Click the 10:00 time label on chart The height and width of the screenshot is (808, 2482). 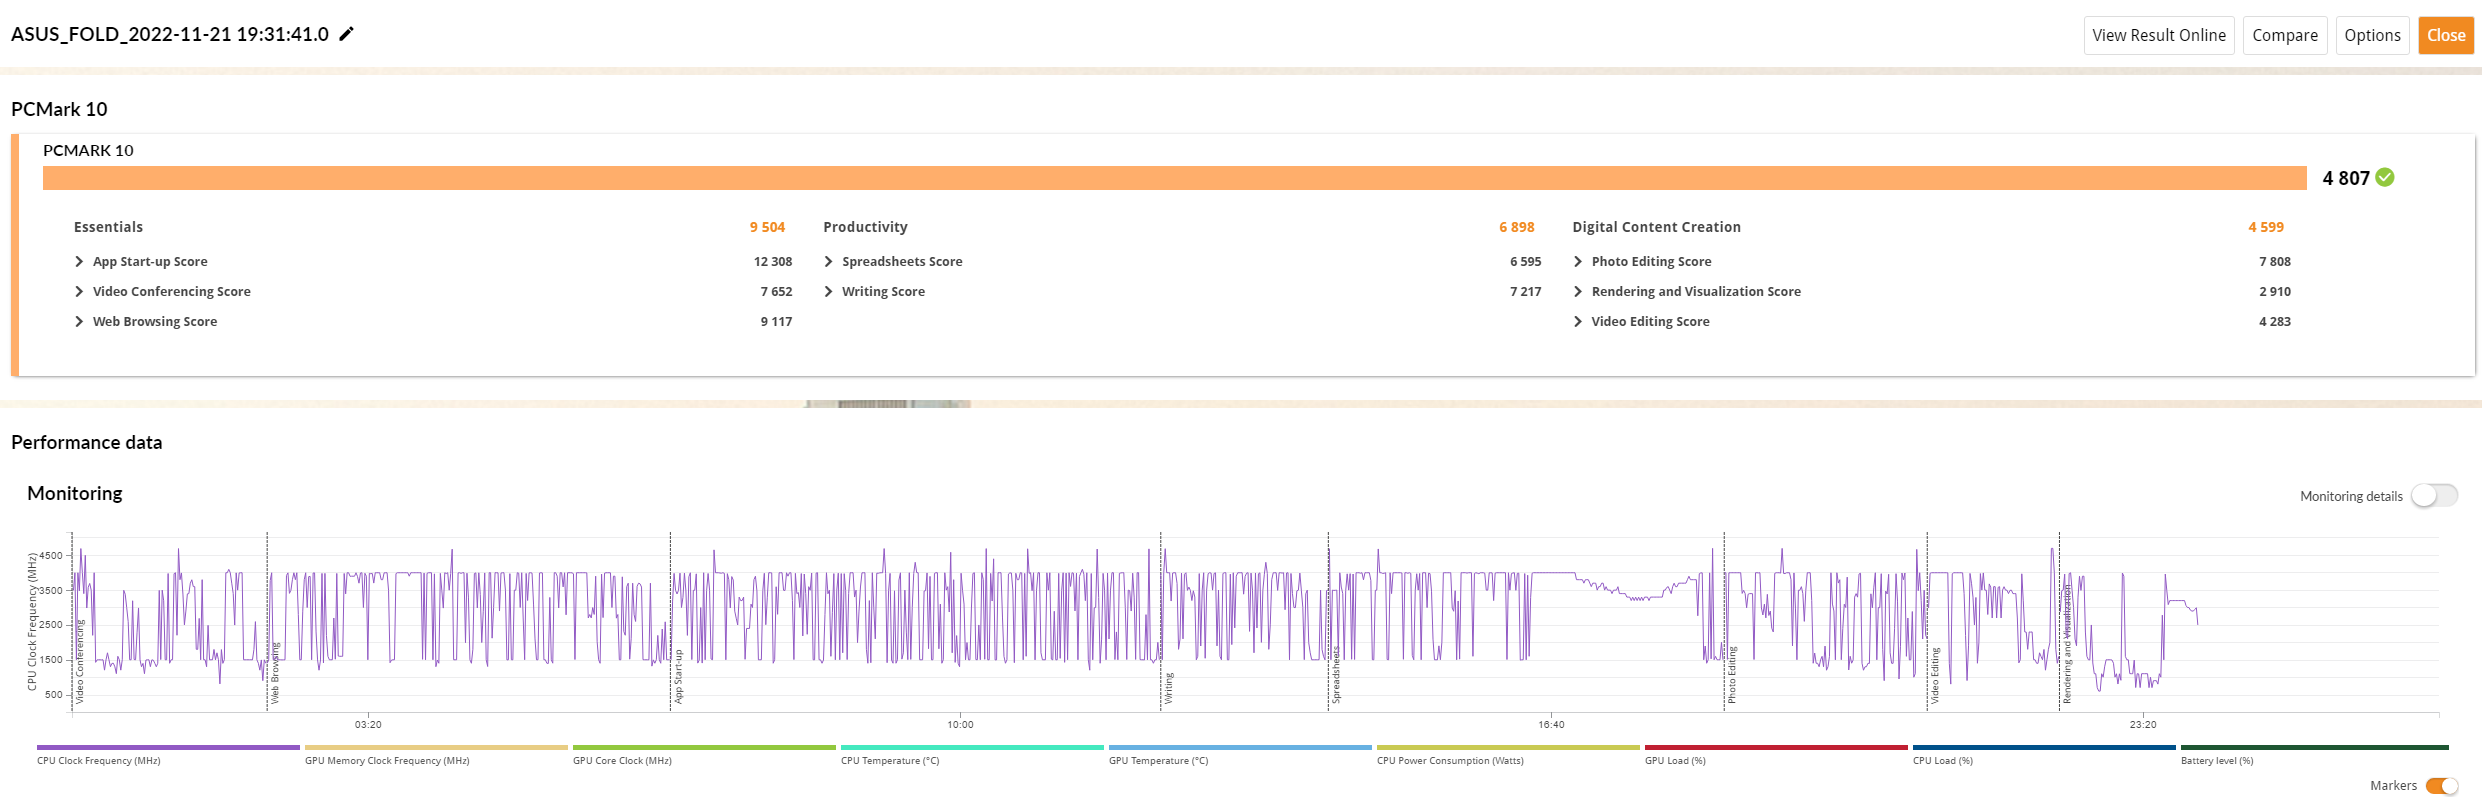960,724
